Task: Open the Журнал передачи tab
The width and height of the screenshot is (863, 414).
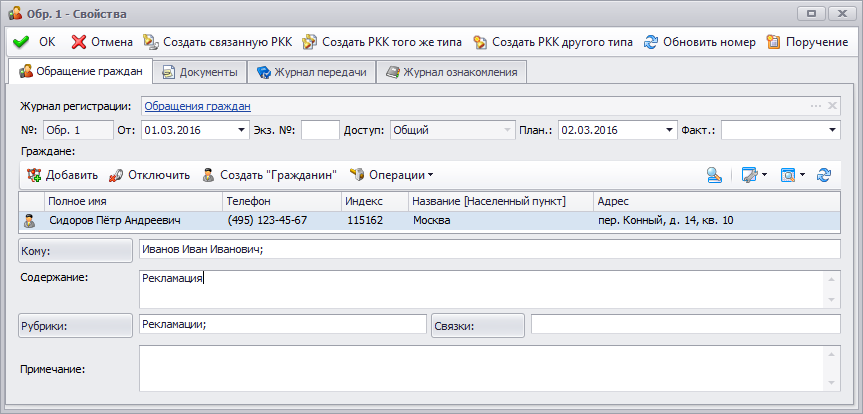Action: pyautogui.click(x=311, y=72)
